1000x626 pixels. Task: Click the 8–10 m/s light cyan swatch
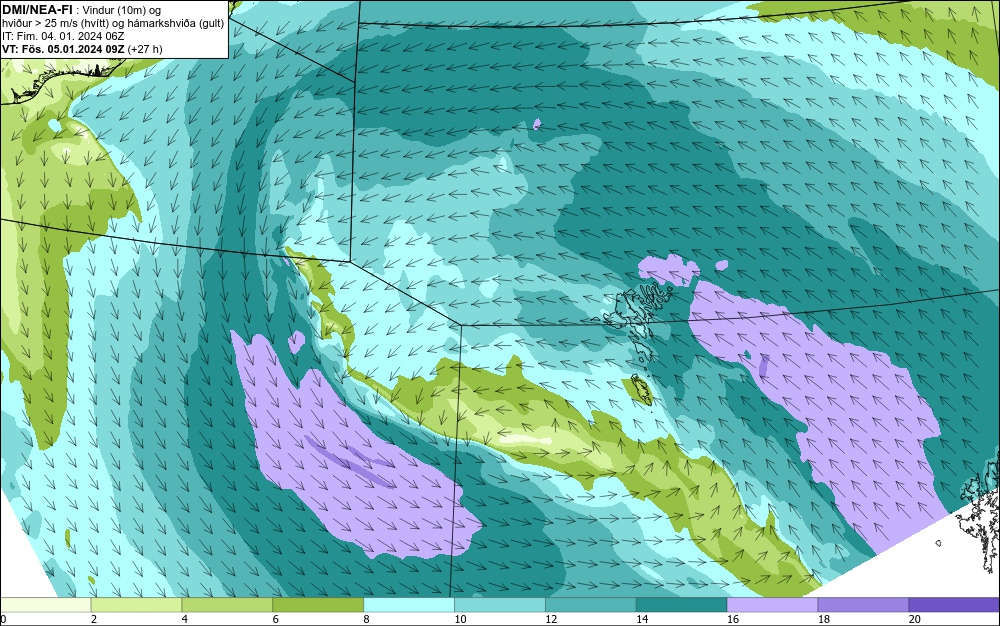coord(409,605)
